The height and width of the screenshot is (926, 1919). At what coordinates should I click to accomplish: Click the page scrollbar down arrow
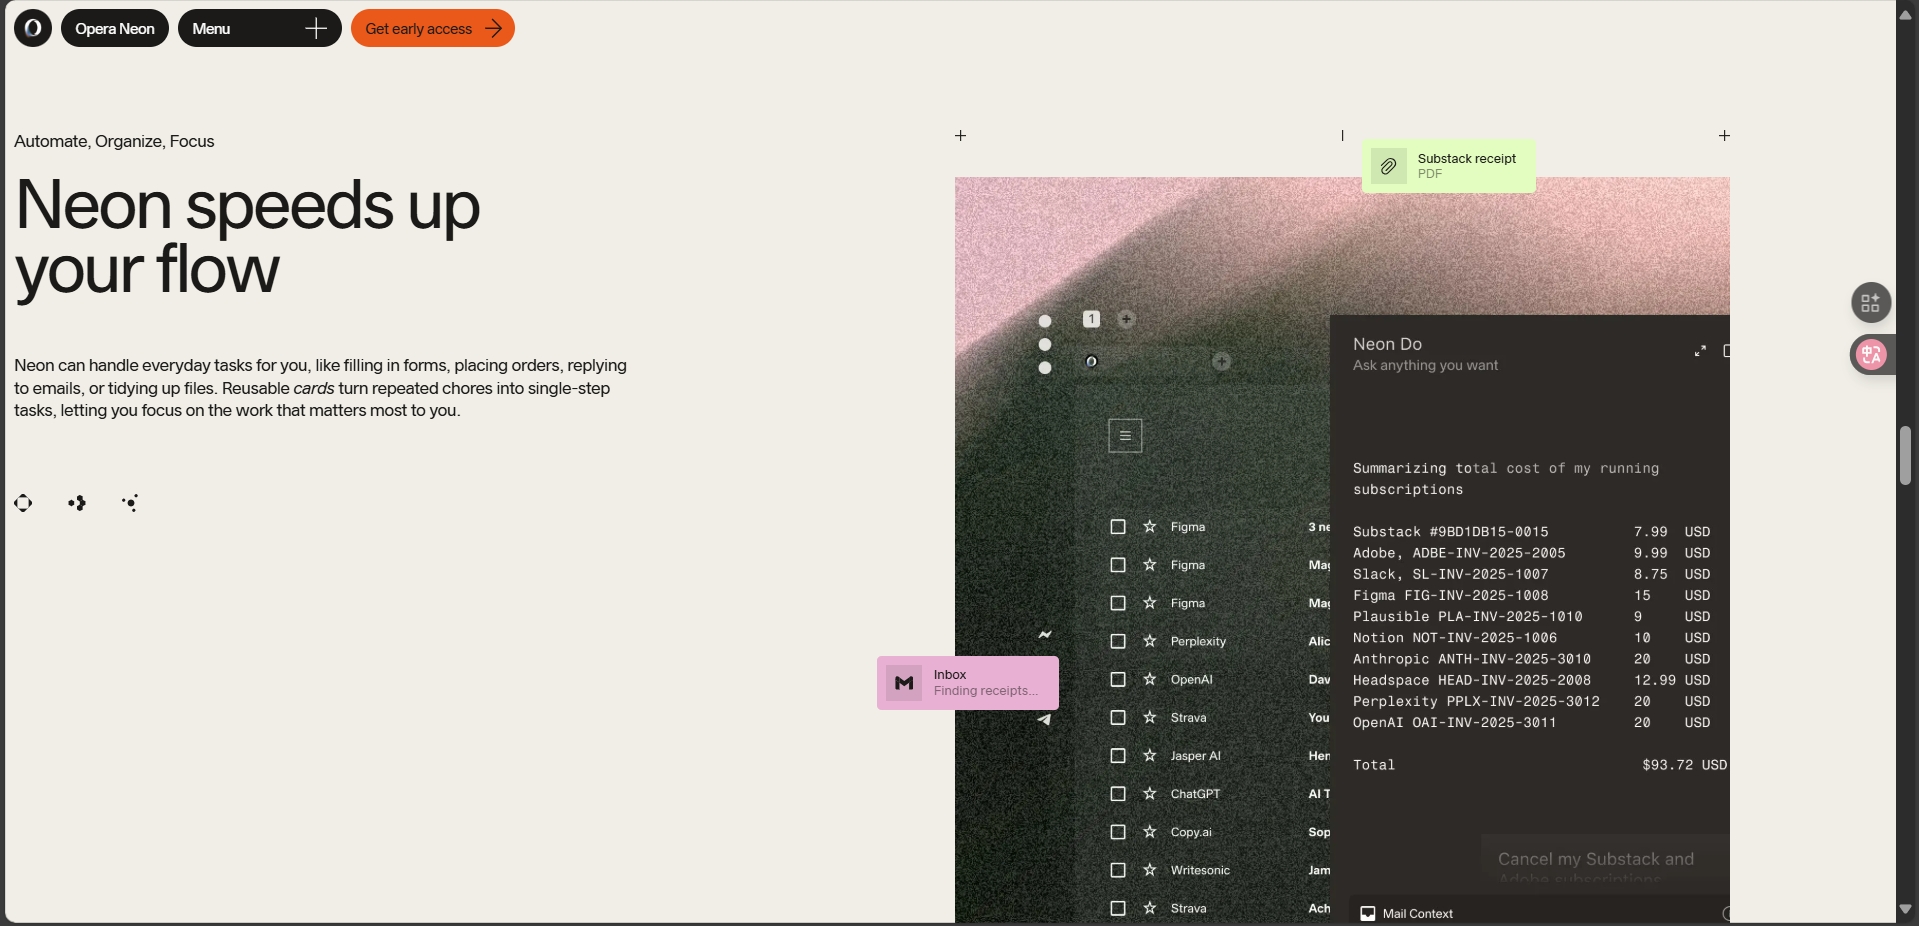click(1906, 909)
